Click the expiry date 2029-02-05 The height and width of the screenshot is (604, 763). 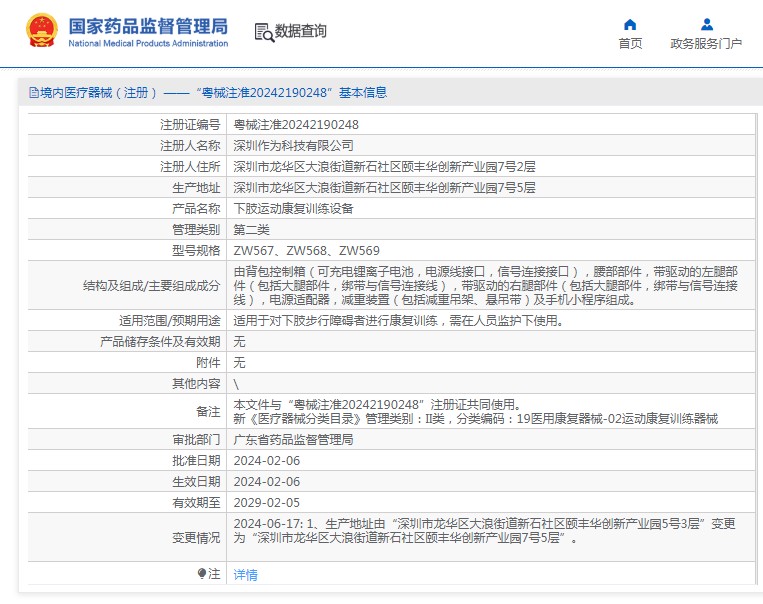(266, 503)
